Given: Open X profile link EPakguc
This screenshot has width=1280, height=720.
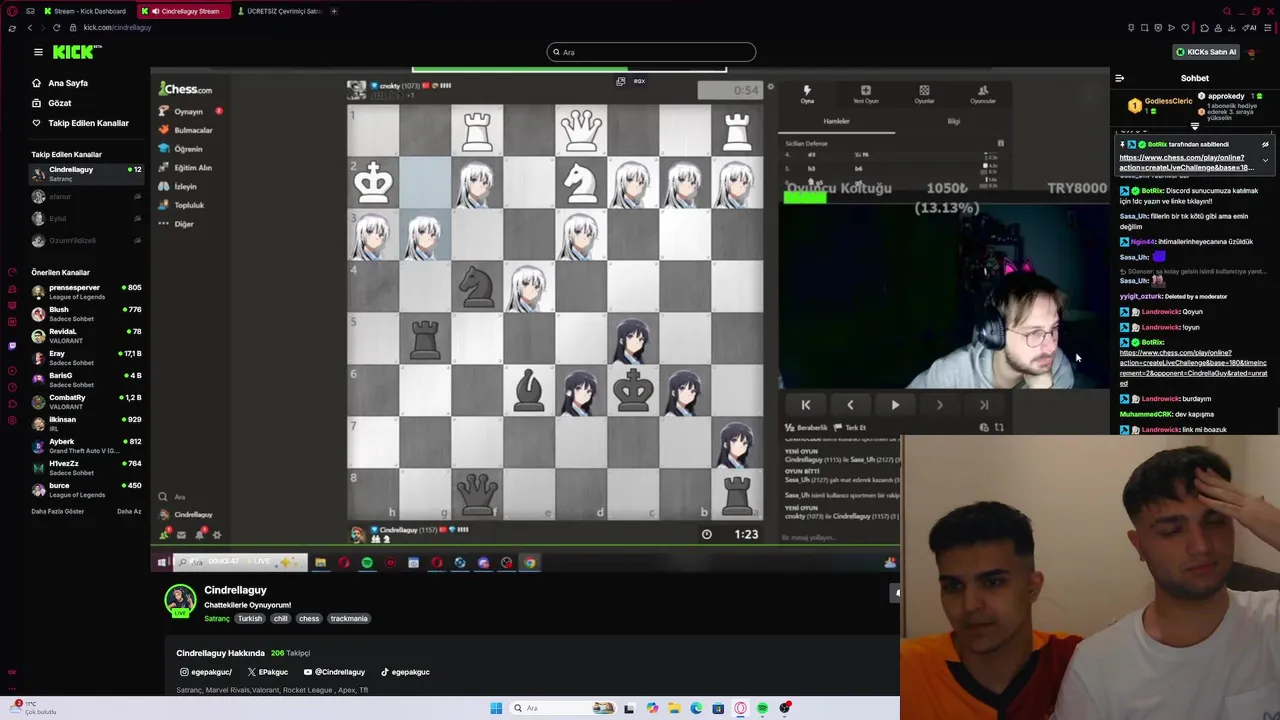Looking at the screenshot, I should pyautogui.click(x=267, y=672).
